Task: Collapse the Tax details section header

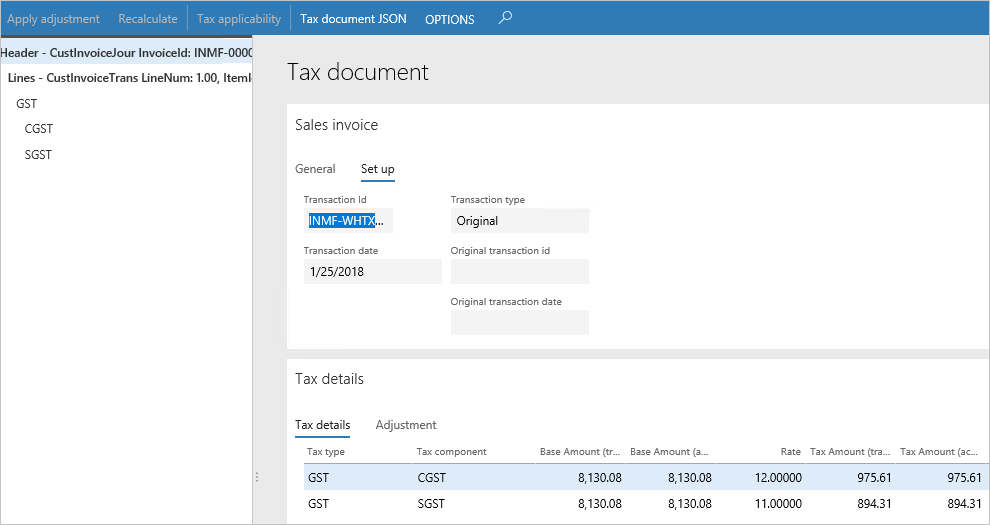Action: click(x=329, y=379)
